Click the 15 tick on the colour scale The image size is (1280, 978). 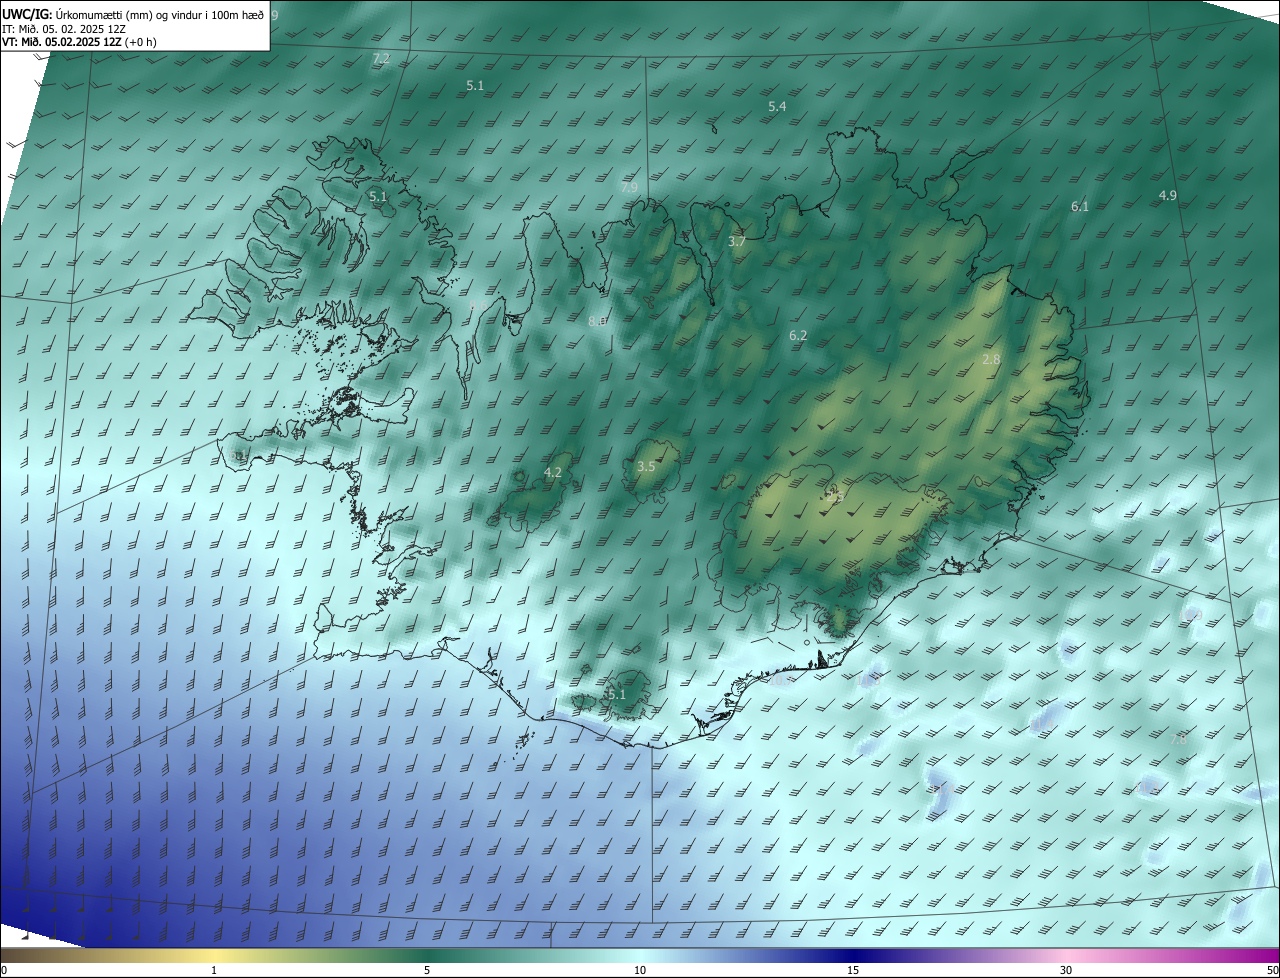pos(853,970)
